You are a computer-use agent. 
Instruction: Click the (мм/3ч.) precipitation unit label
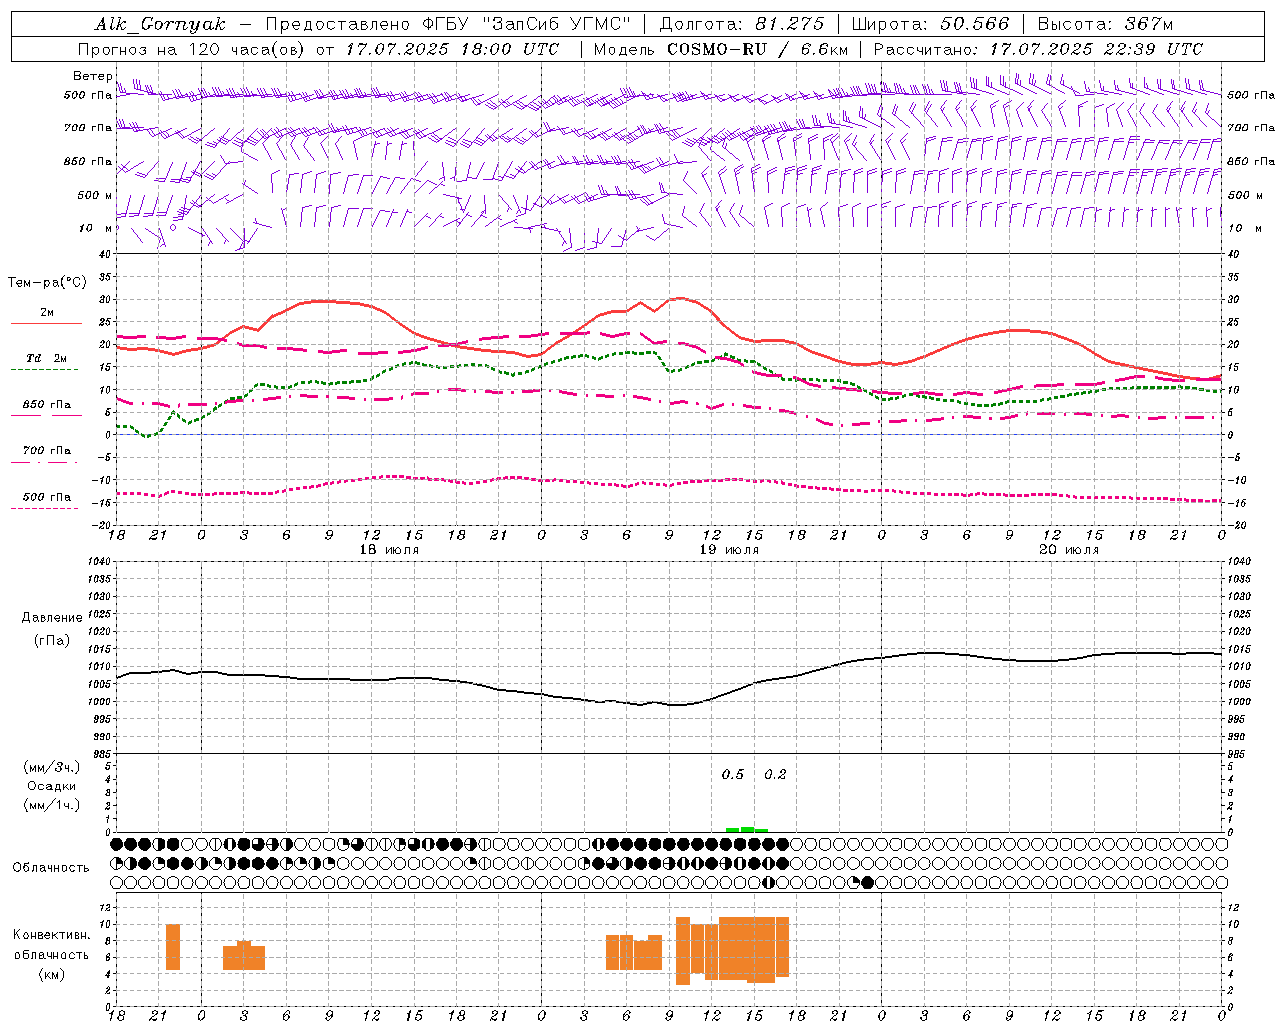pos(52,767)
